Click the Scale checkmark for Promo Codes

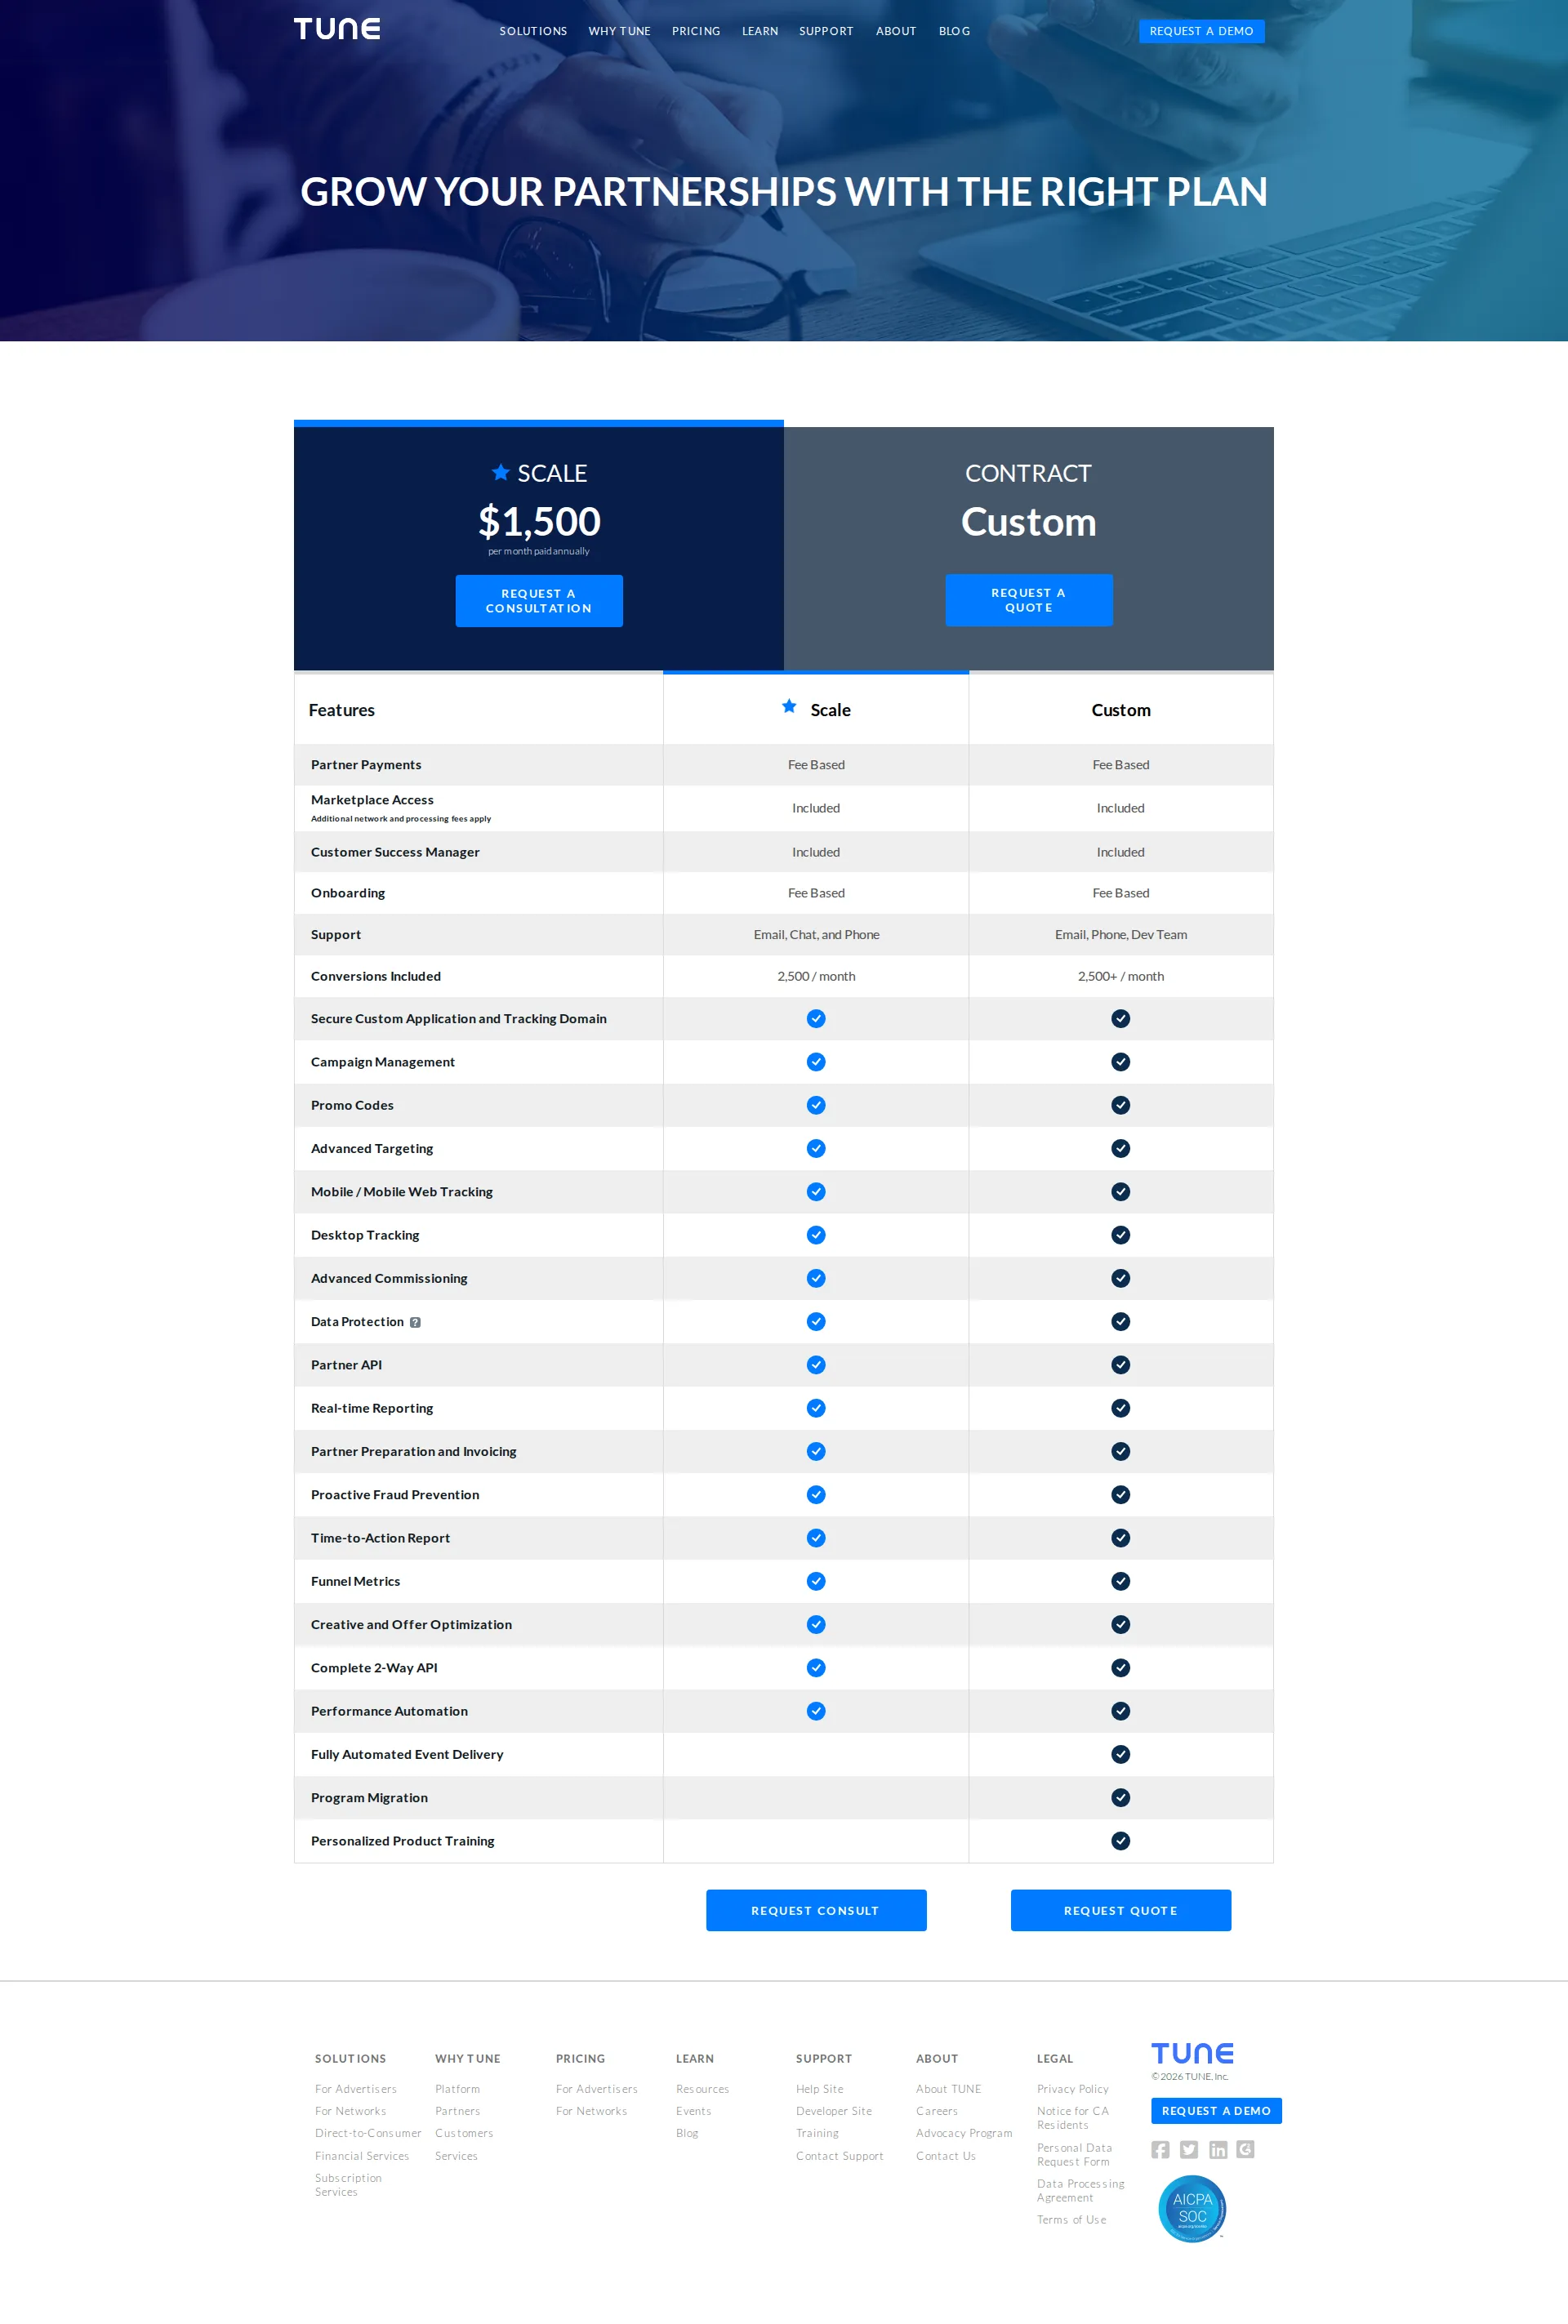(x=816, y=1105)
